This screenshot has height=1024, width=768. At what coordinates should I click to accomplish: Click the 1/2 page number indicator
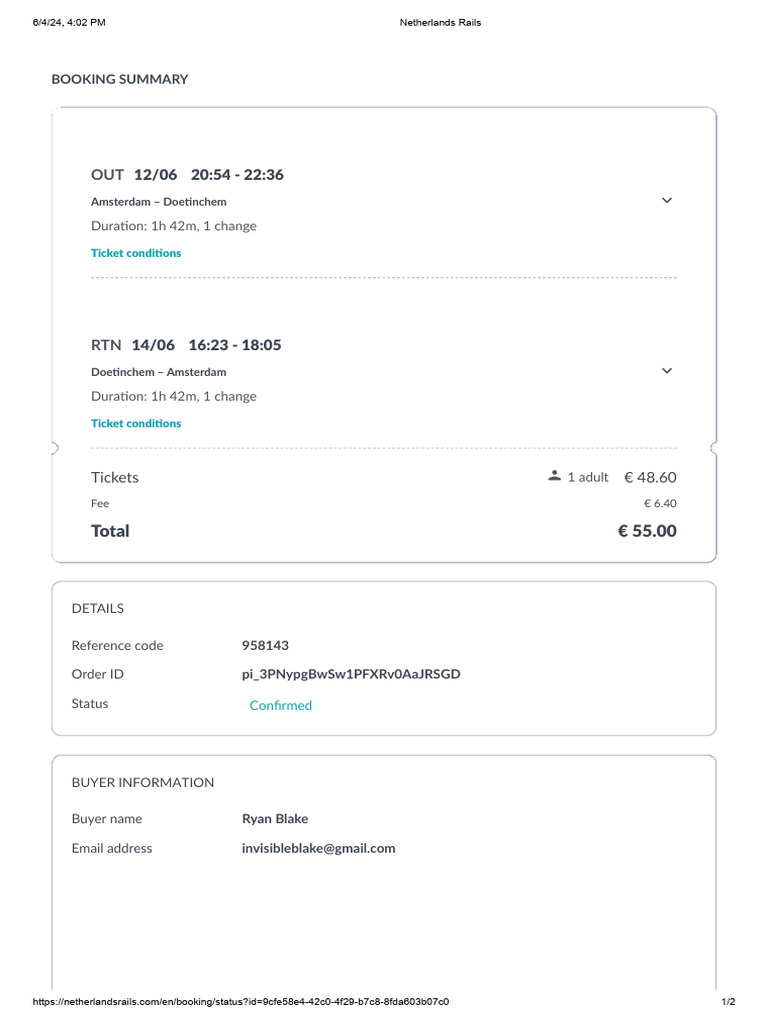(728, 1002)
